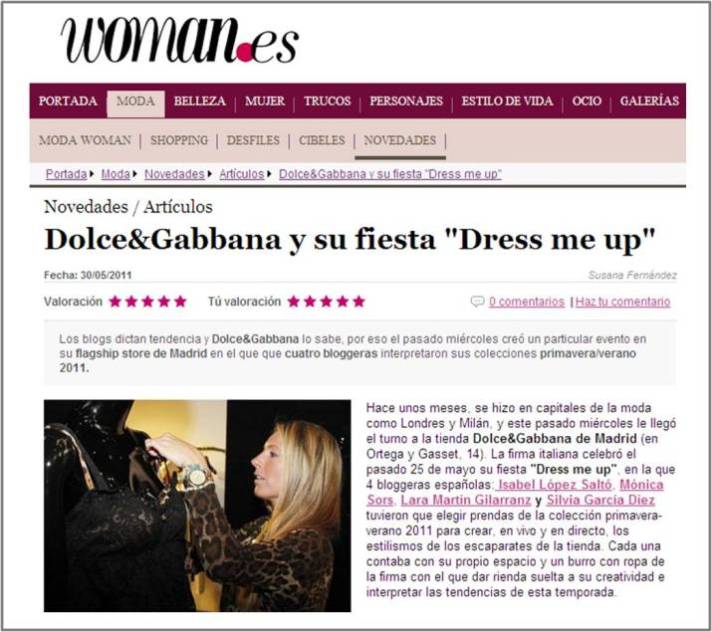Screen dimensions: 712x632
Task: Rate five stars in Tú valoración
Action: (x=359, y=301)
